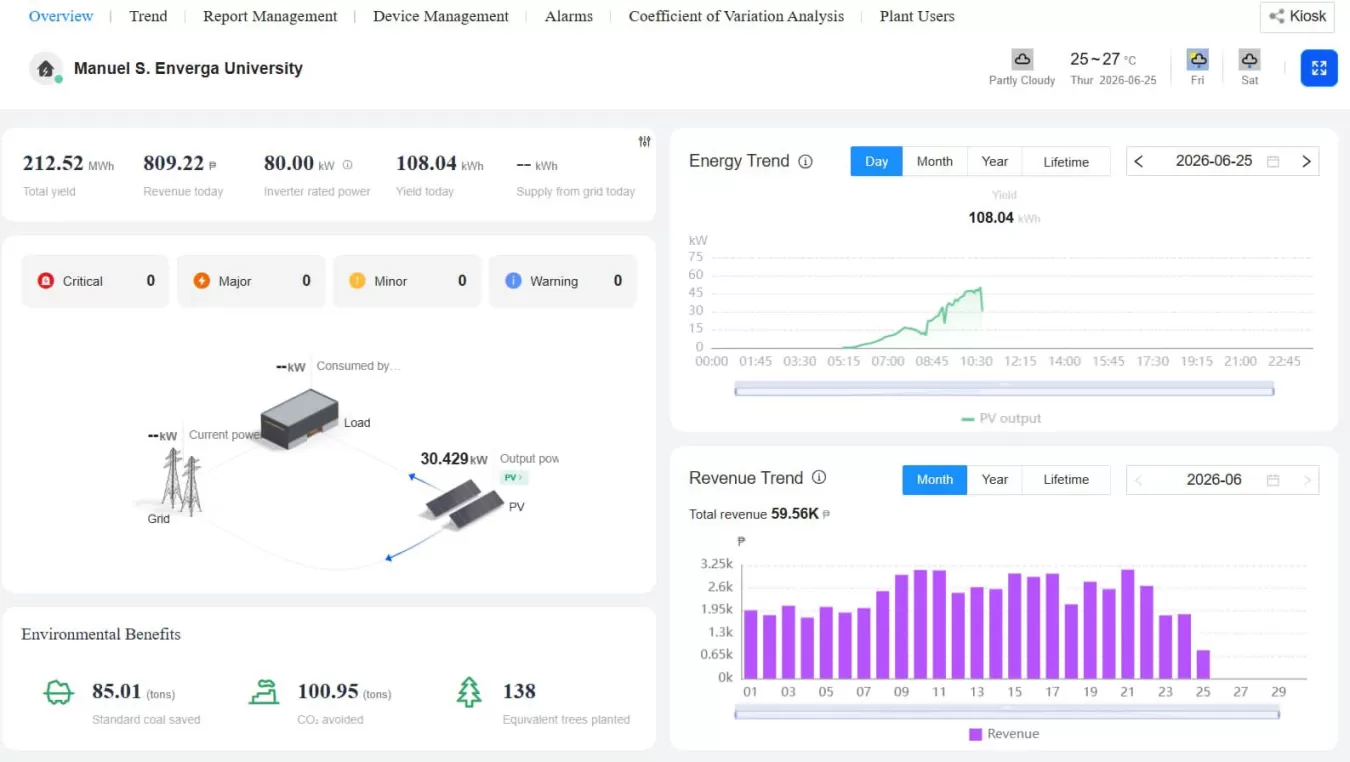Go to next month in Revenue Trend
The width and height of the screenshot is (1350, 762).
pyautogui.click(x=1306, y=480)
